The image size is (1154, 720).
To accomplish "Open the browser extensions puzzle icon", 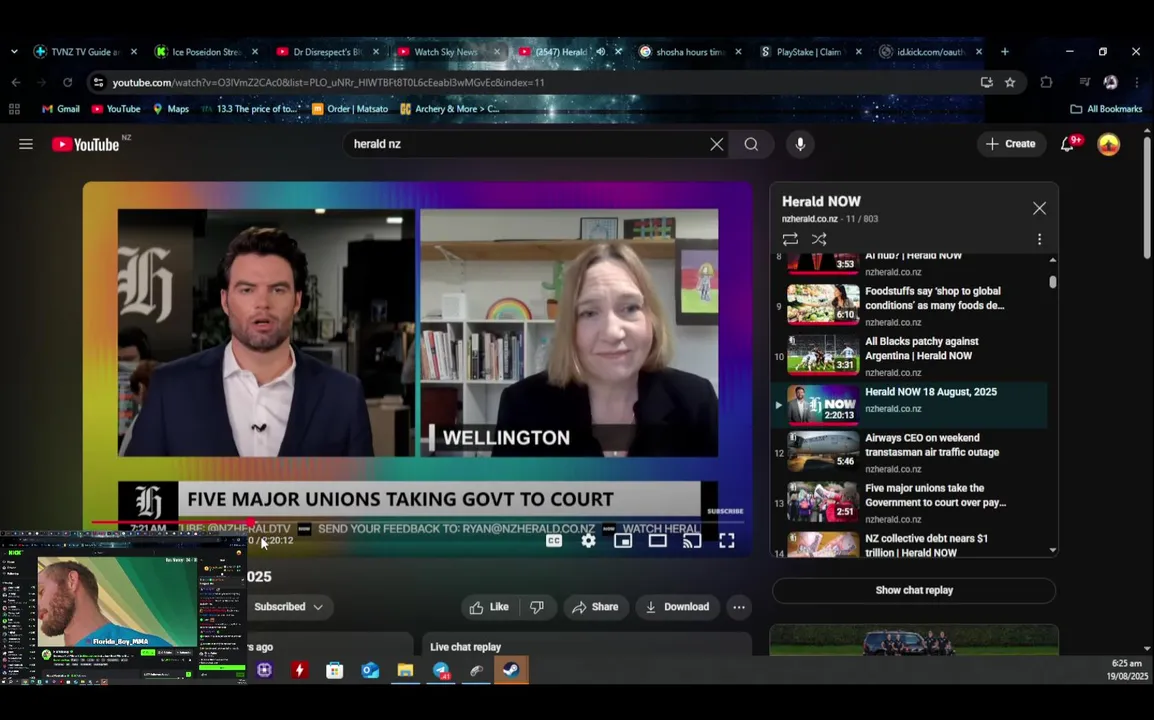I will pos(1046,82).
